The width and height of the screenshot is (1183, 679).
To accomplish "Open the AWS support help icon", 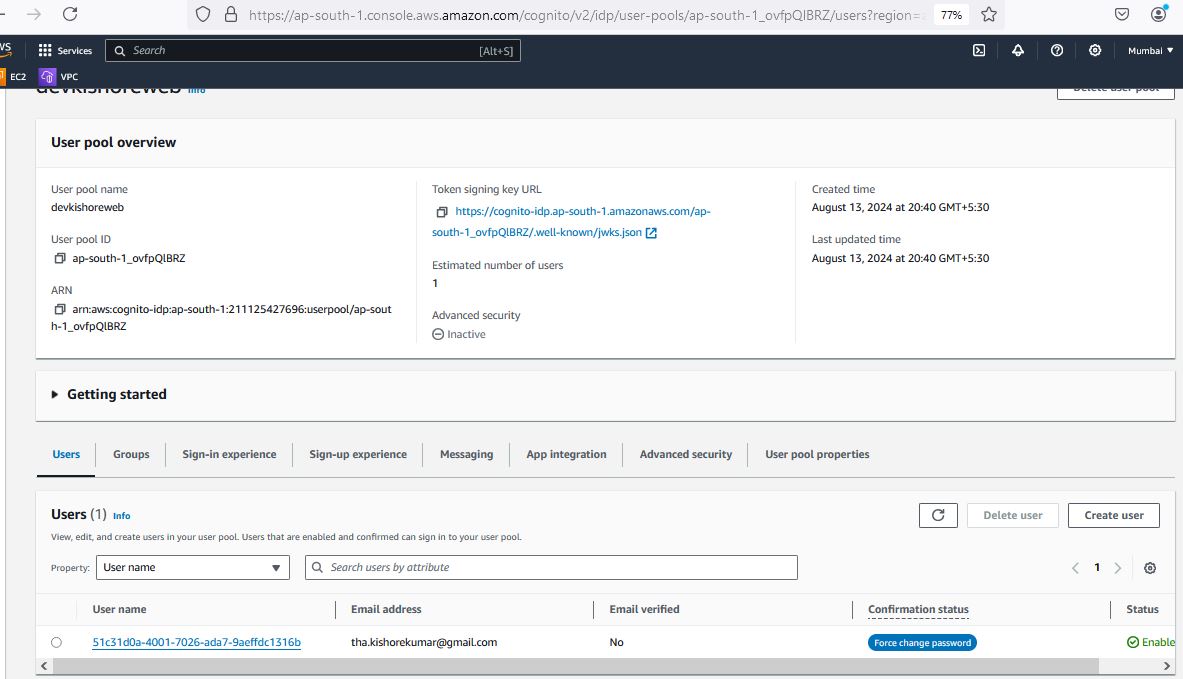I will (1057, 51).
